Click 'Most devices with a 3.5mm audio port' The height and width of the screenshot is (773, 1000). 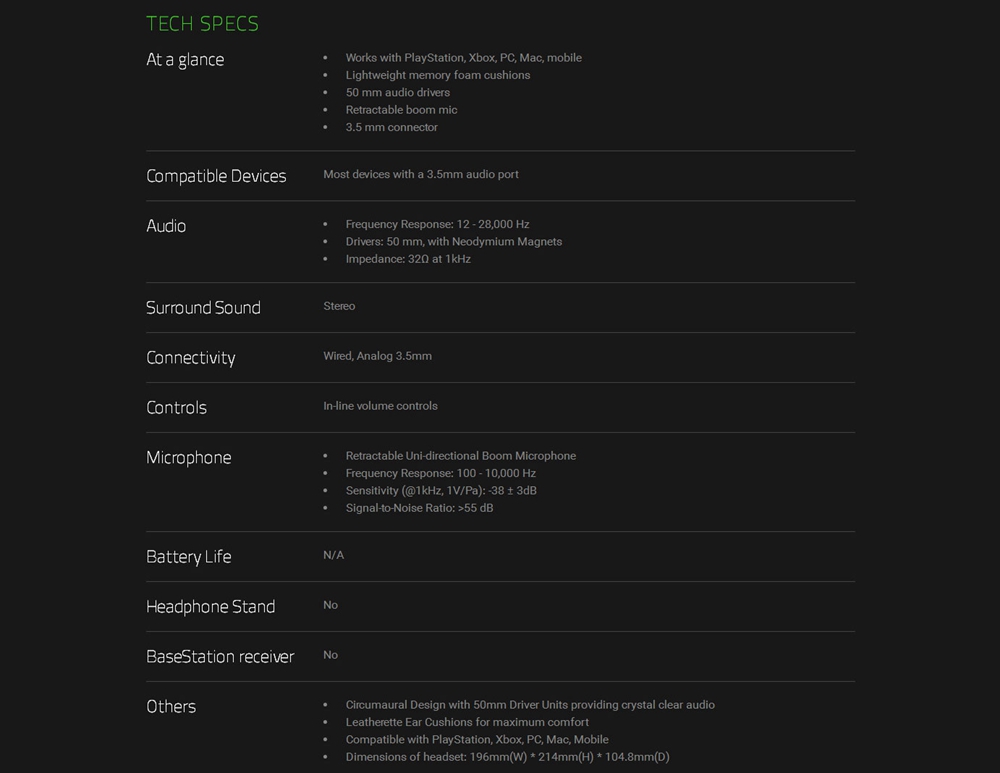(x=421, y=174)
